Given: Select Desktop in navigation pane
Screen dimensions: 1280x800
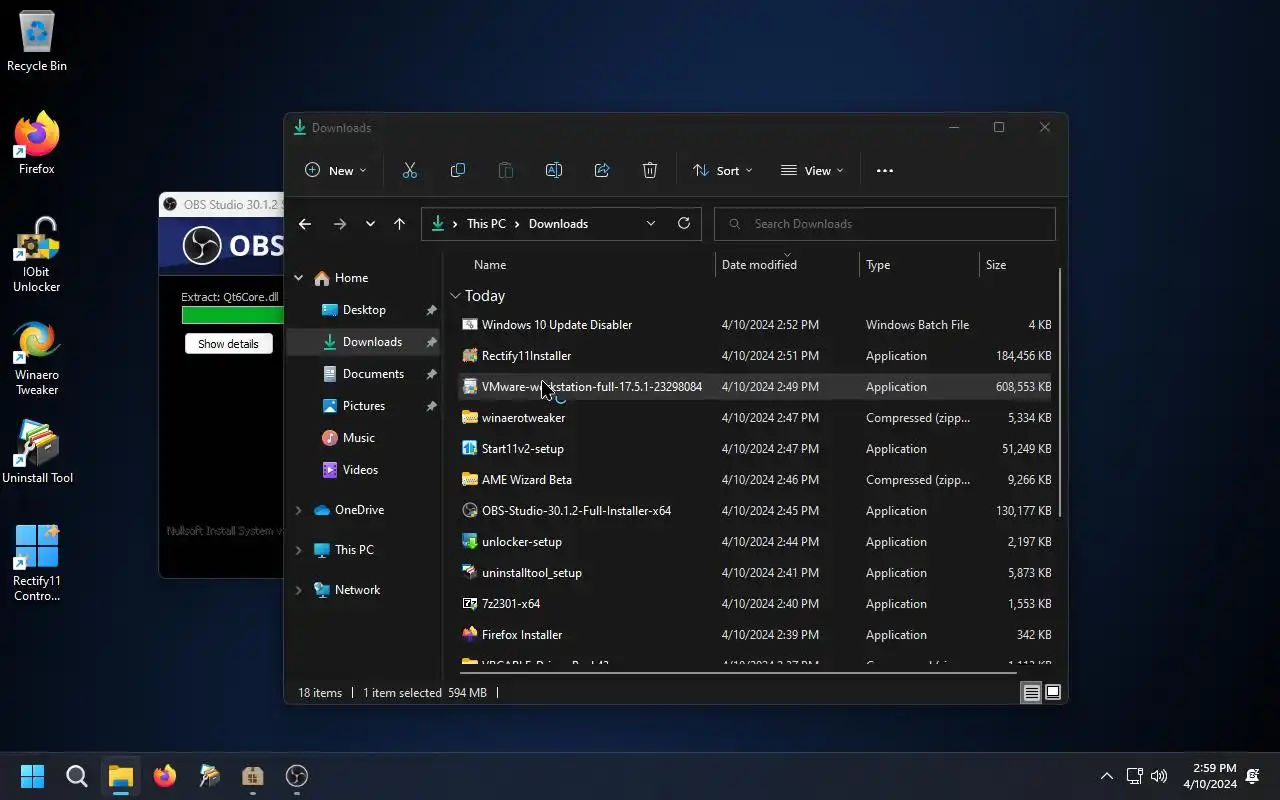Looking at the screenshot, I should (364, 310).
